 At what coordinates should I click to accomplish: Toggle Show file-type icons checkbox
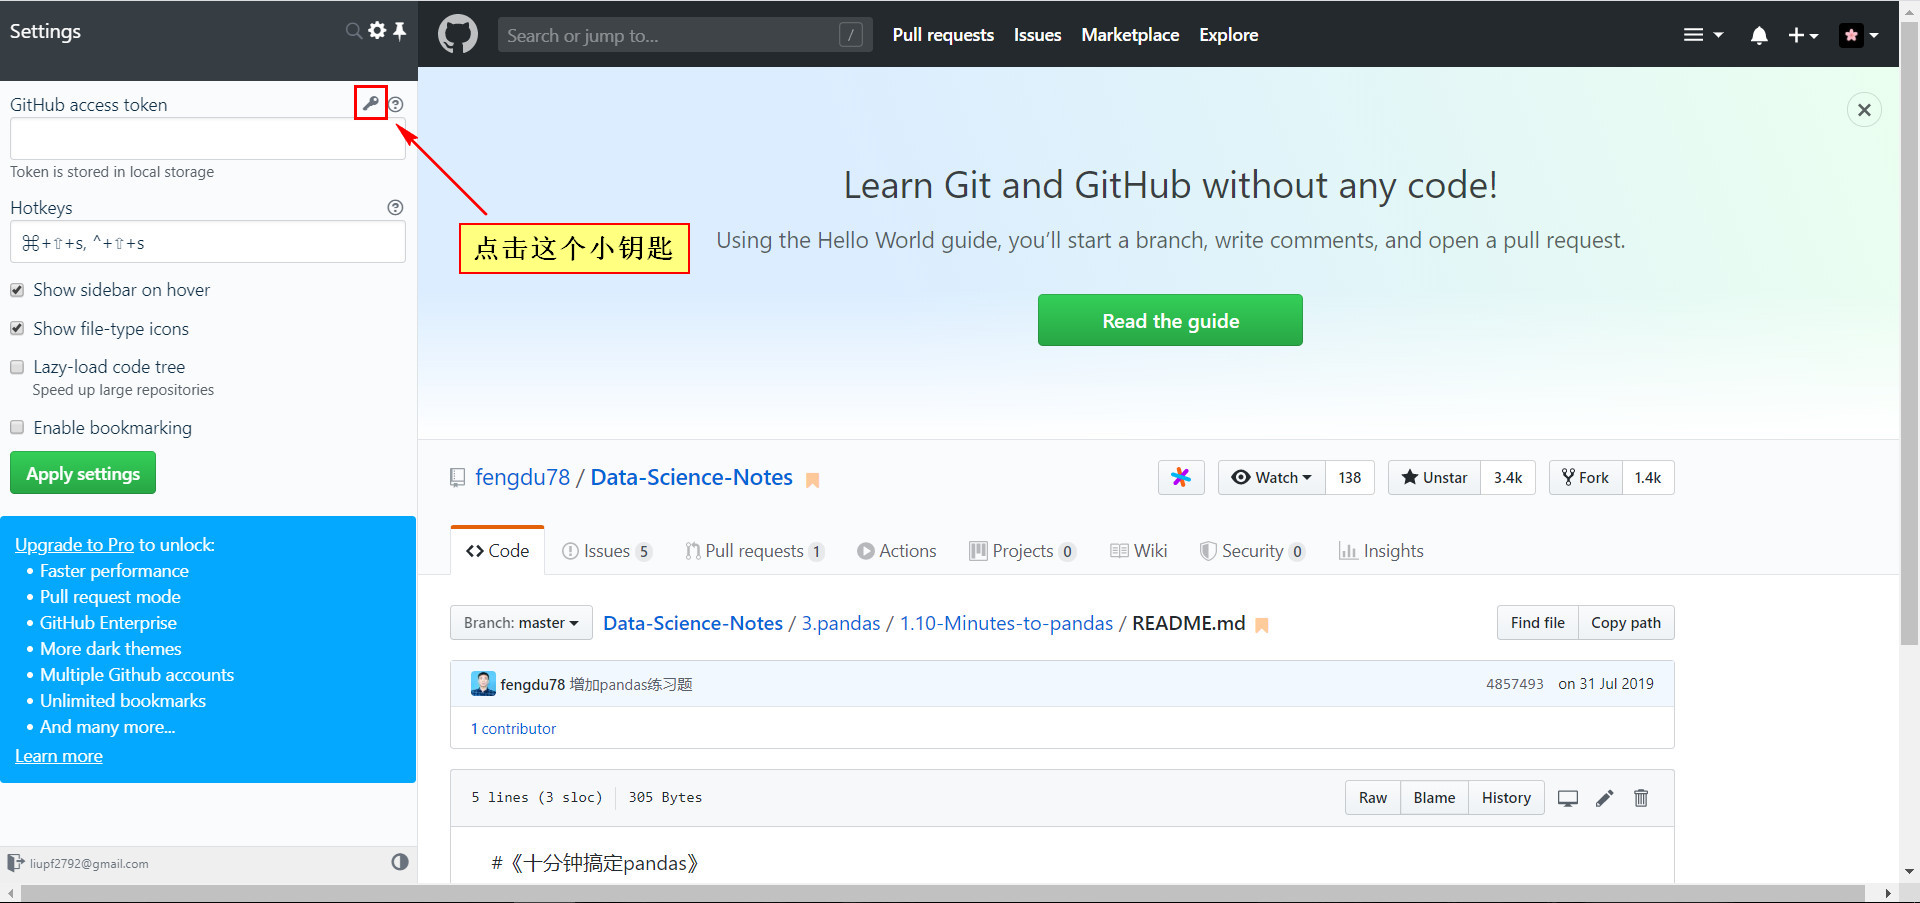(x=17, y=328)
